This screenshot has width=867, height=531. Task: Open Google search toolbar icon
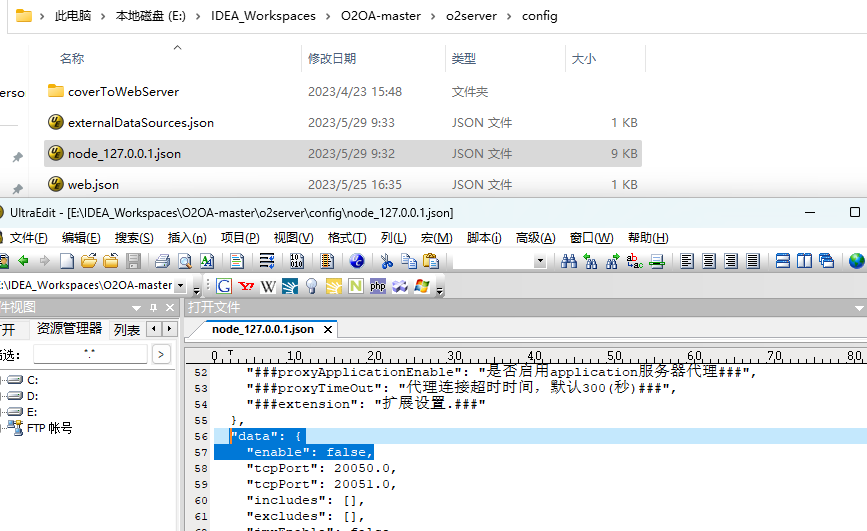point(224,286)
